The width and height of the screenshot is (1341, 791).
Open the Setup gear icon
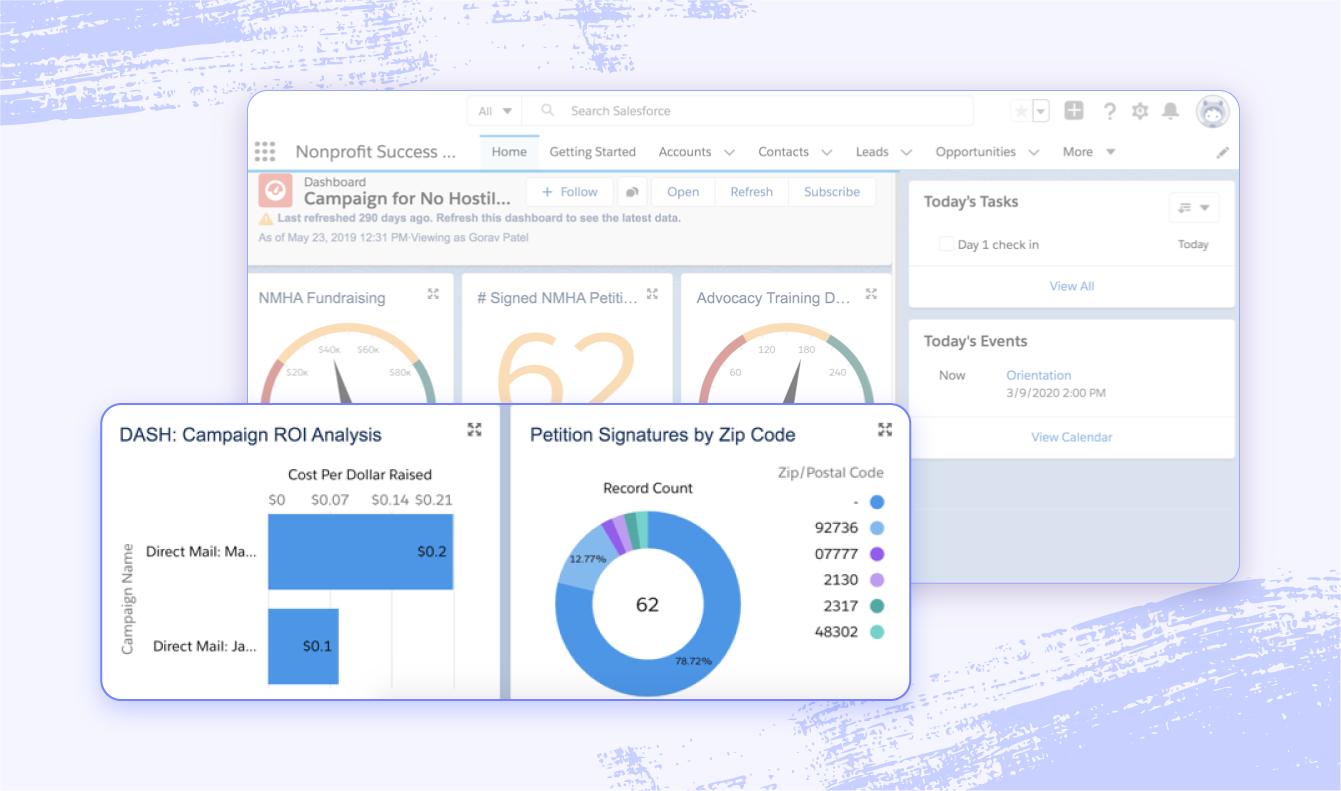[x=1140, y=111]
